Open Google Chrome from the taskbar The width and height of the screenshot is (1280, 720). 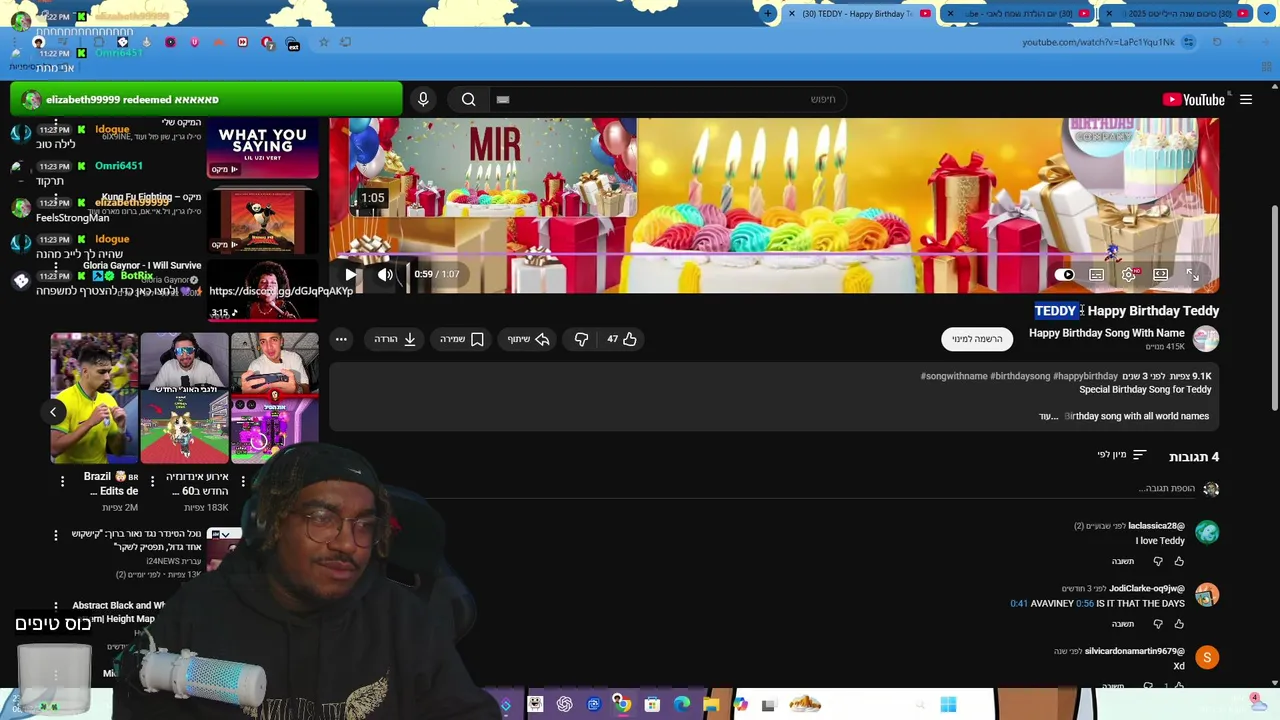(622, 705)
